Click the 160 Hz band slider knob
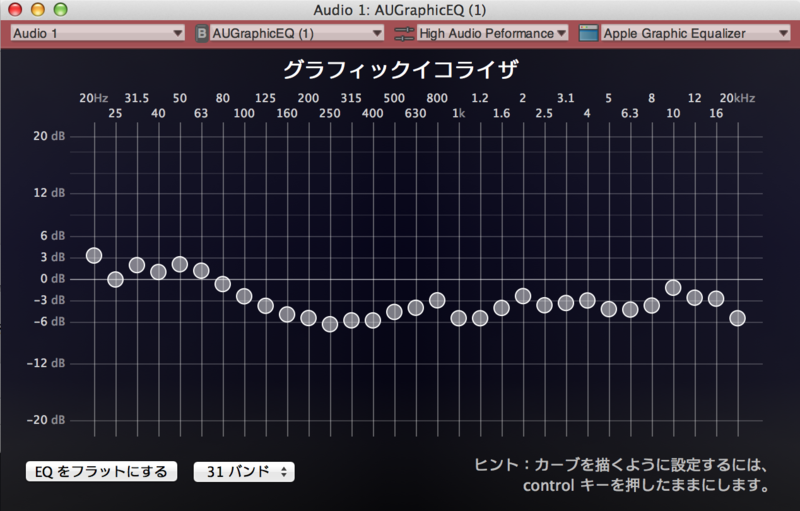Image resolution: width=800 pixels, height=511 pixels. 287,314
